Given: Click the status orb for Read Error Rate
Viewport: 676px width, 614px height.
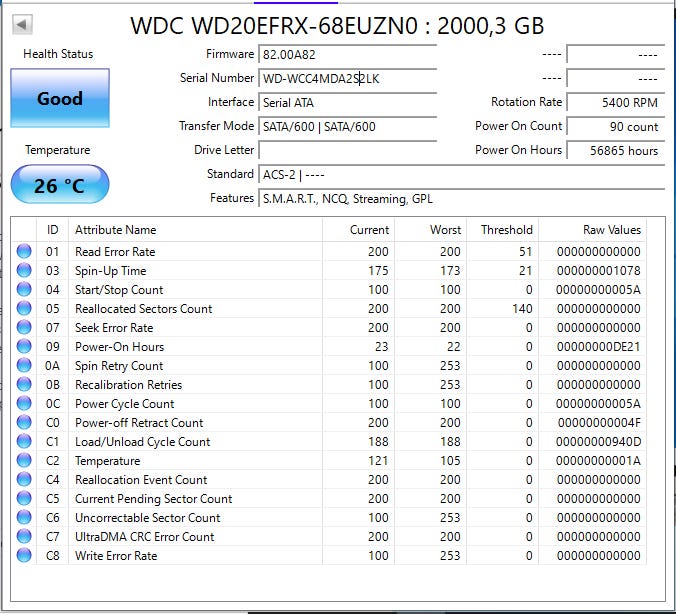Looking at the screenshot, I should coord(24,251).
